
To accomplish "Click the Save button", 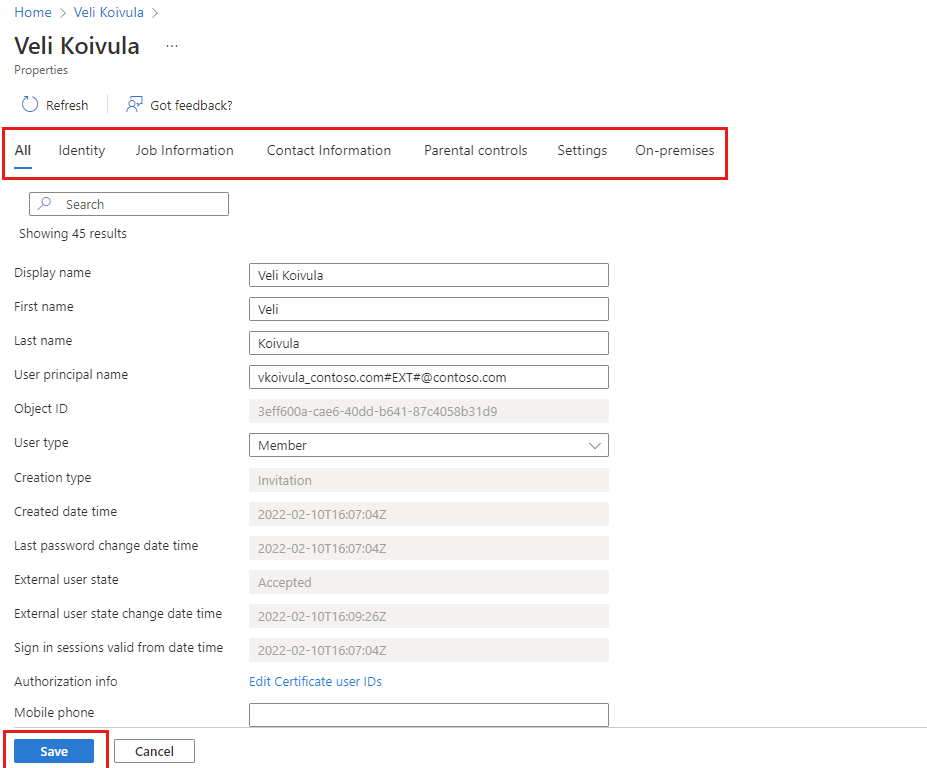I will pos(54,751).
